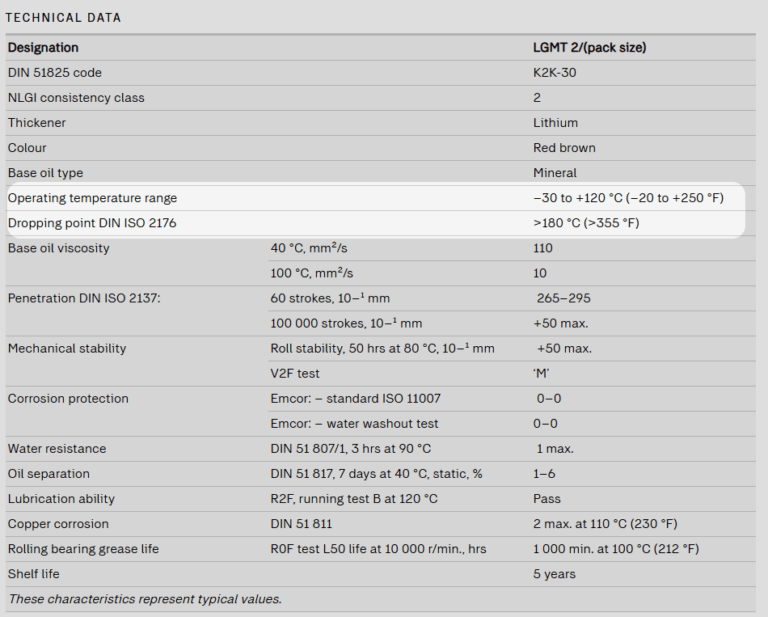The image size is (768, 617).
Task: Select the 265–295 penetration value
Action: click(x=564, y=298)
